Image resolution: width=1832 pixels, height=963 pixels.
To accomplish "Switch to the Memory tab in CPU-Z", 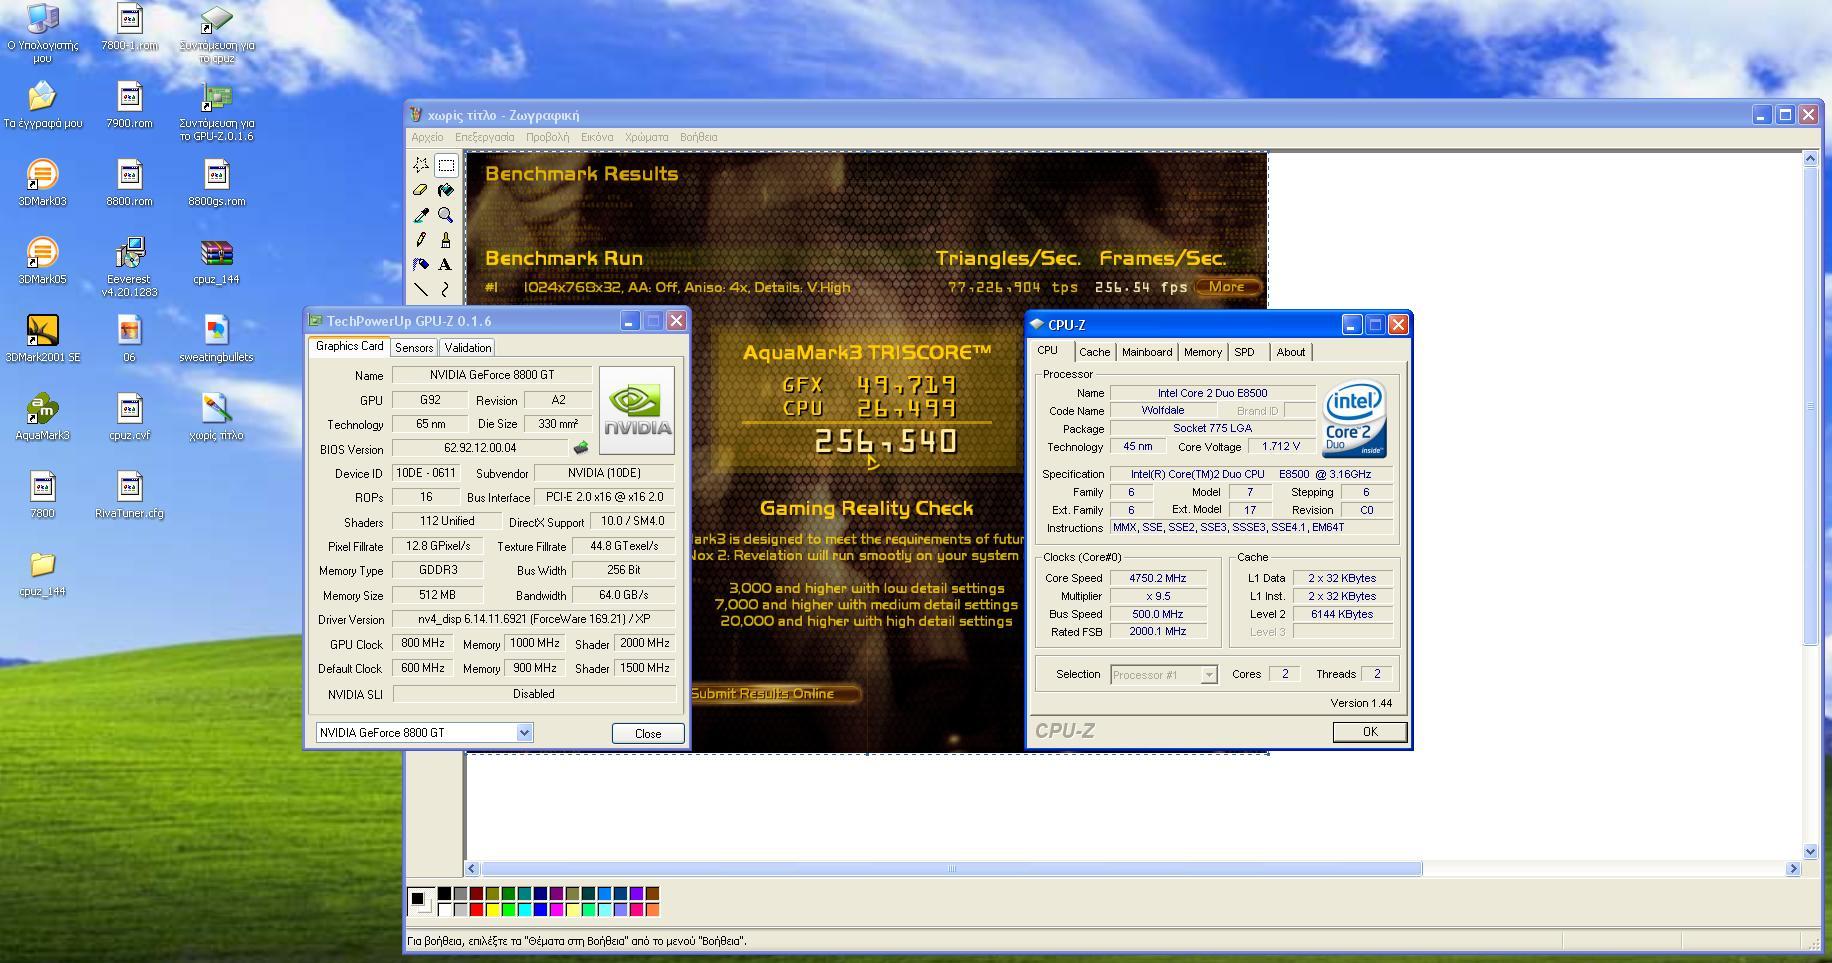I will click(1202, 352).
